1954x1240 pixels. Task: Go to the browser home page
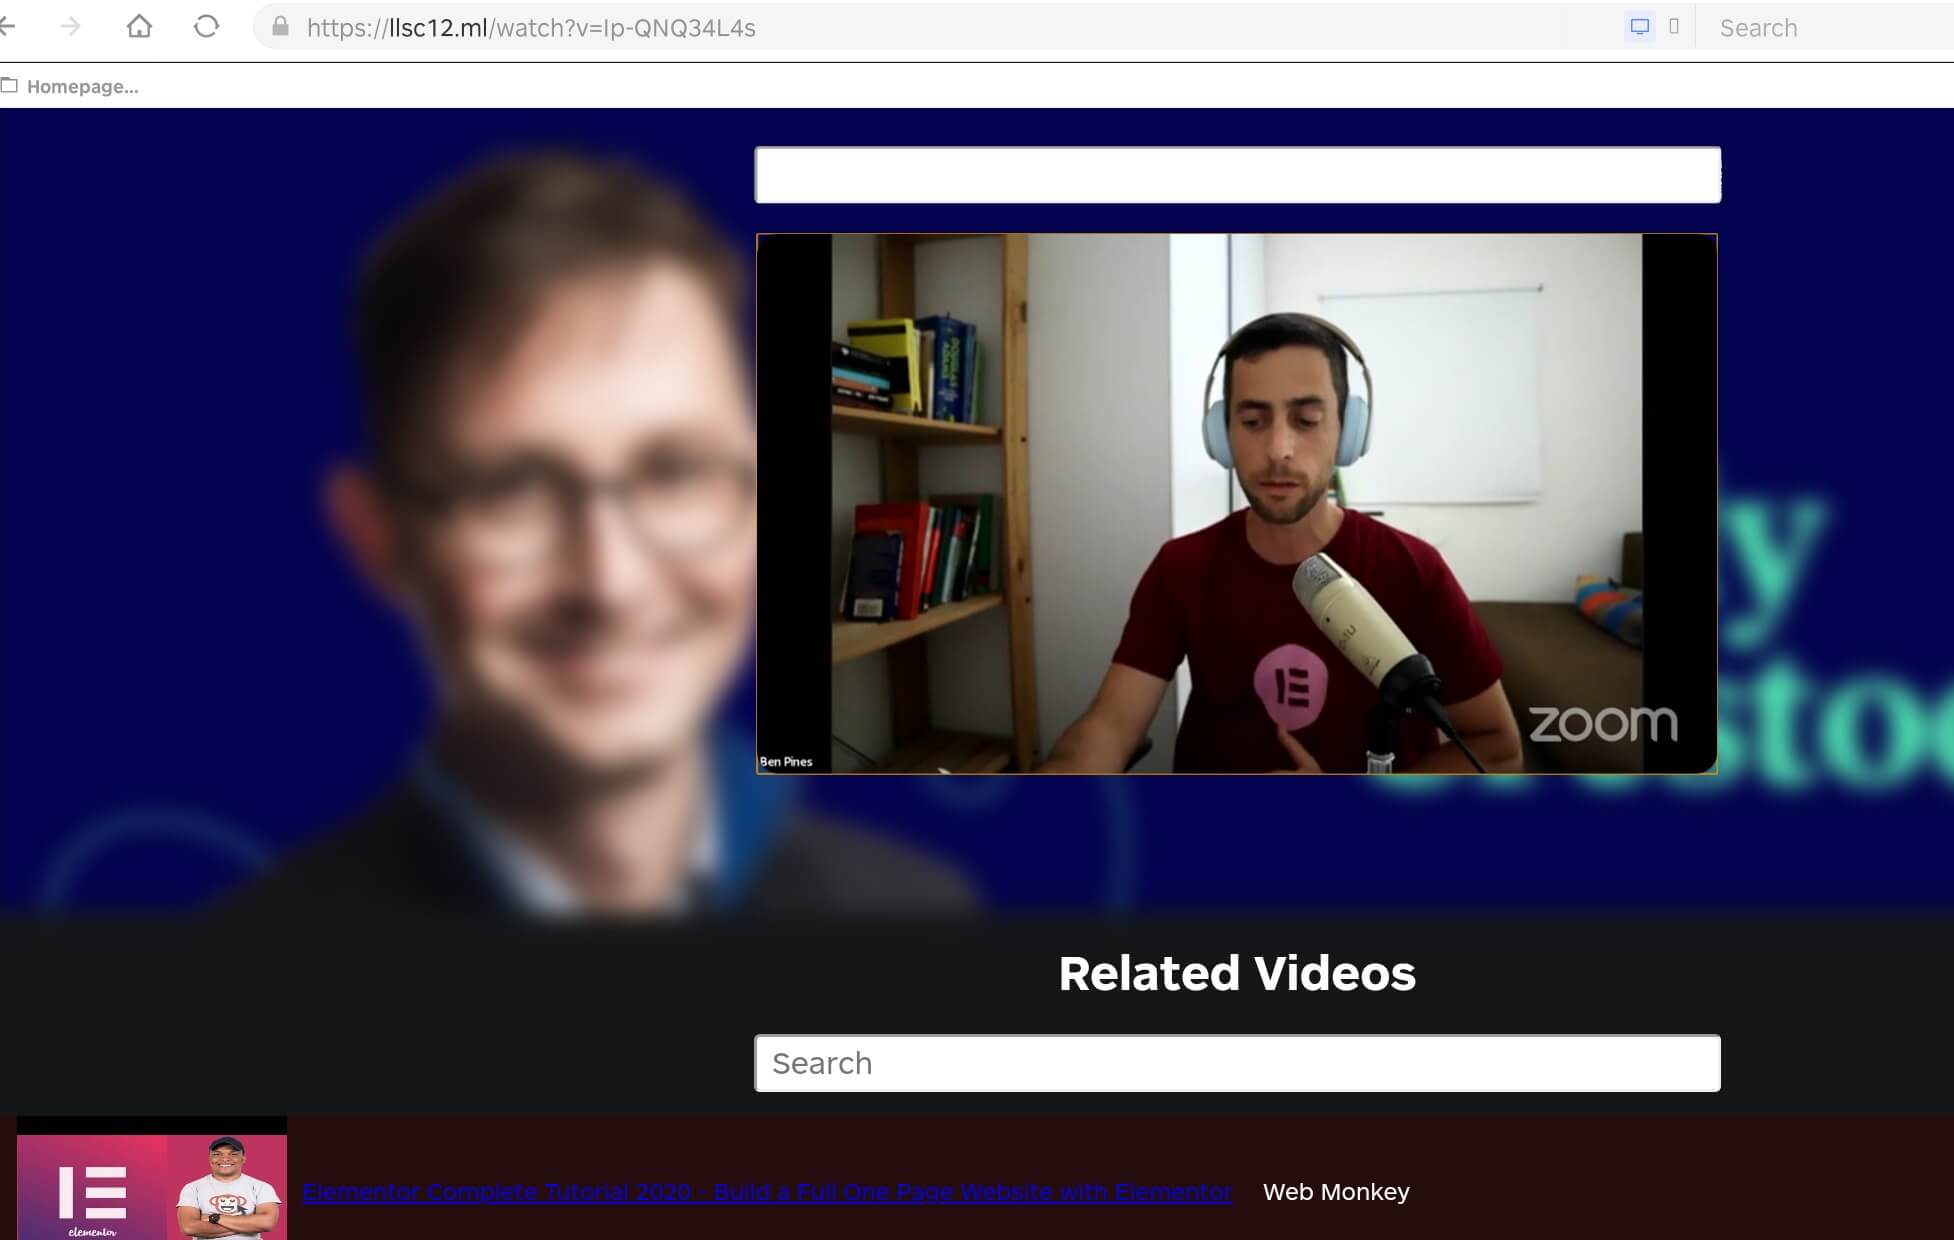139,27
